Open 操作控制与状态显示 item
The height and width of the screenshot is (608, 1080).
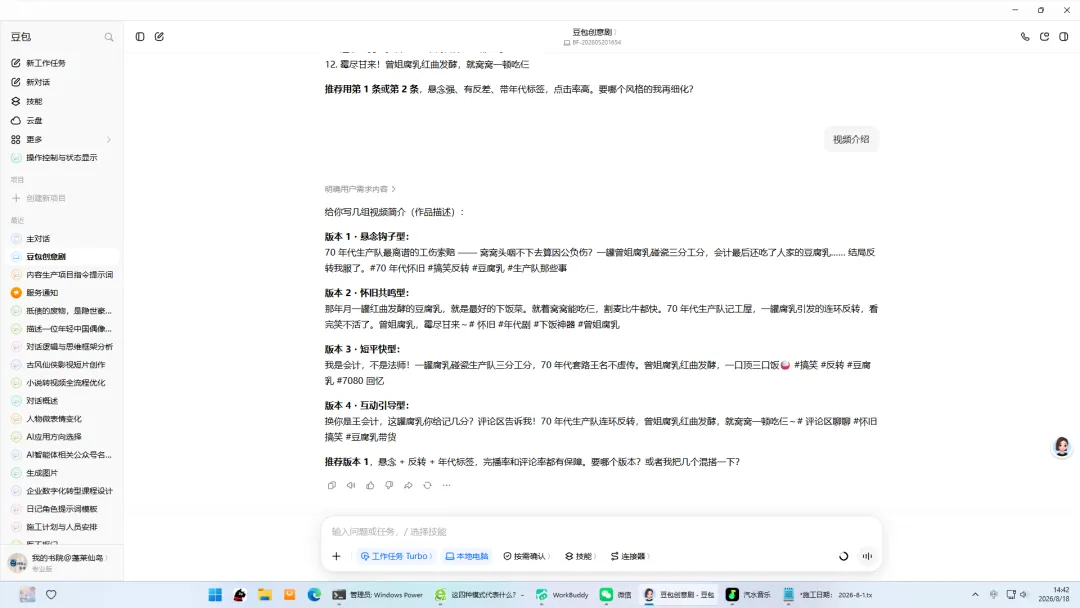[x=62, y=158]
